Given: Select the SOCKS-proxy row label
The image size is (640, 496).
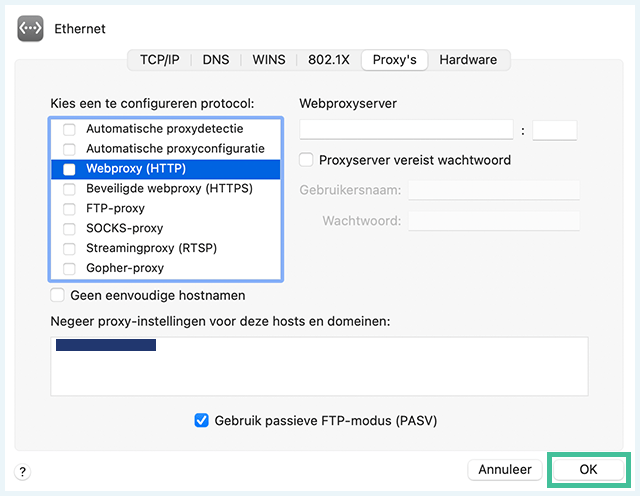Looking at the screenshot, I should click(x=124, y=228).
